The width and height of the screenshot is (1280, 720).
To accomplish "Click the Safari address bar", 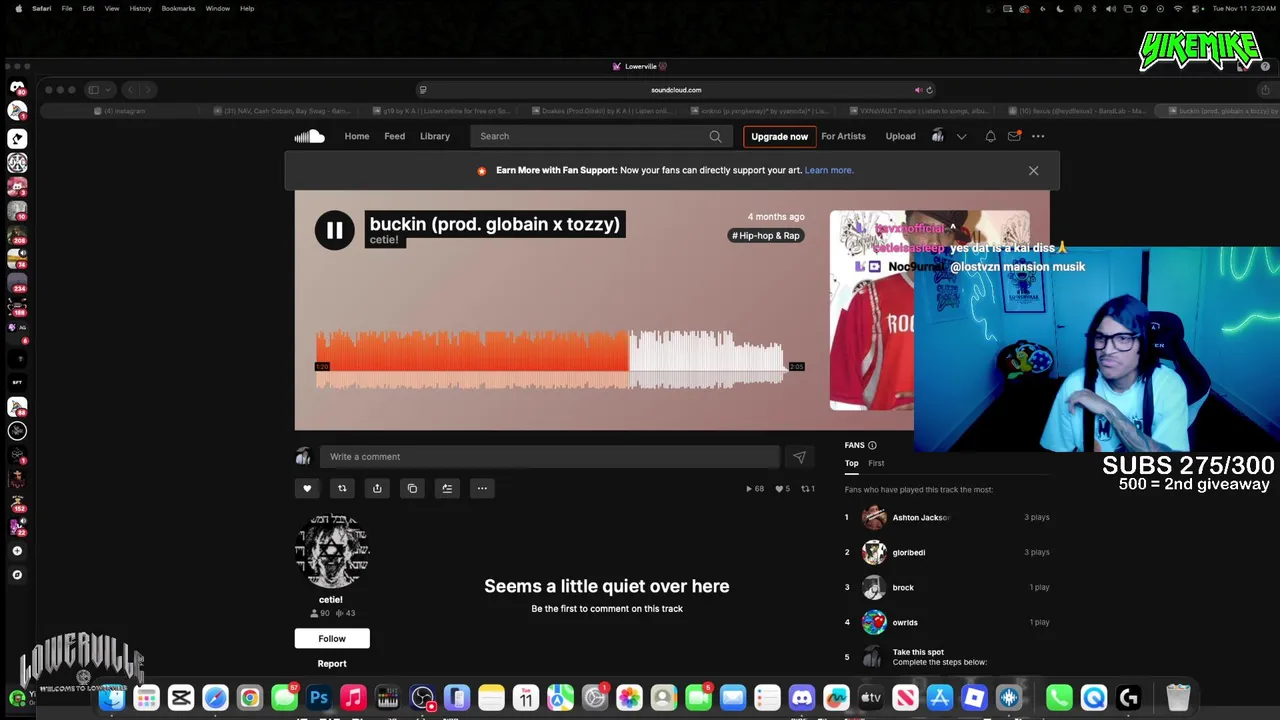I will (676, 90).
